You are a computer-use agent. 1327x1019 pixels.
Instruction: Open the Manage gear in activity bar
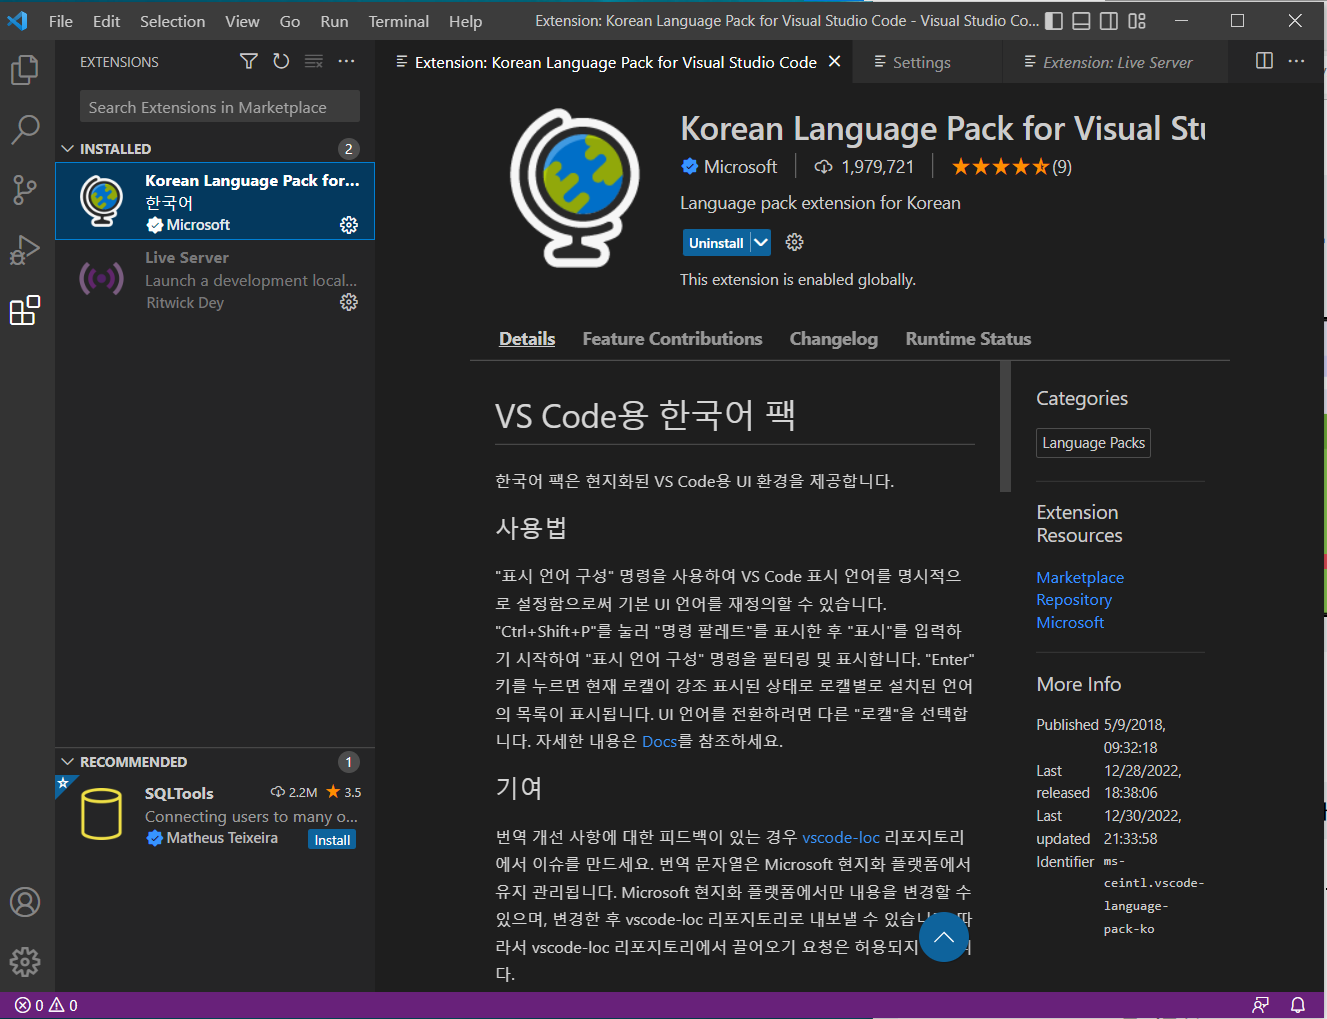(25, 962)
